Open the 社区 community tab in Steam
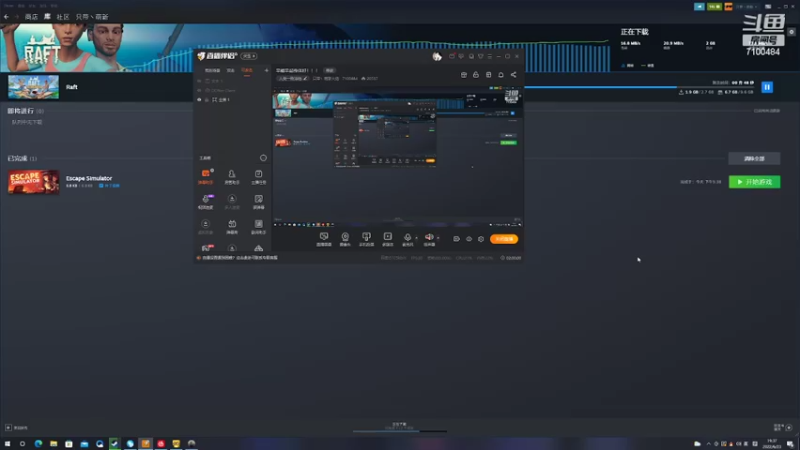800x450 pixels. point(63,17)
